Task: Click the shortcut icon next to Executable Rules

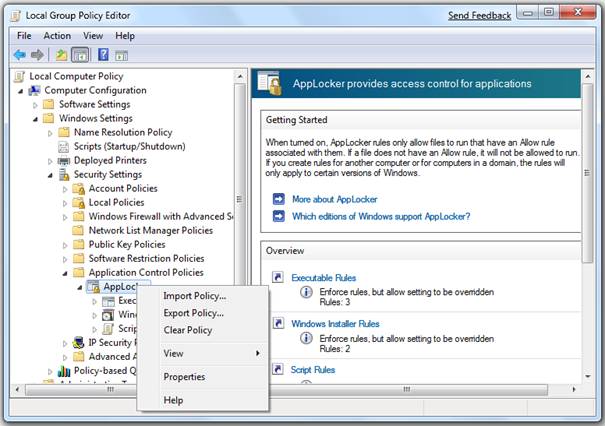Action: point(278,277)
